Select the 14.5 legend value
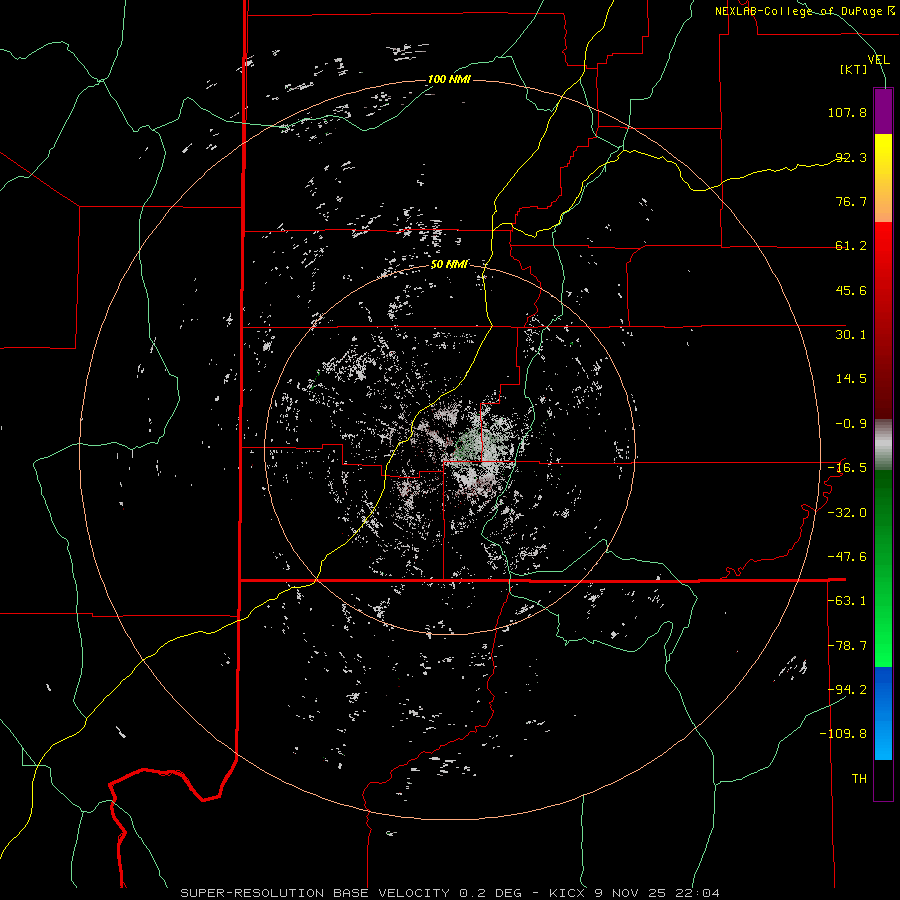Viewport: 900px width, 900px height. (851, 379)
